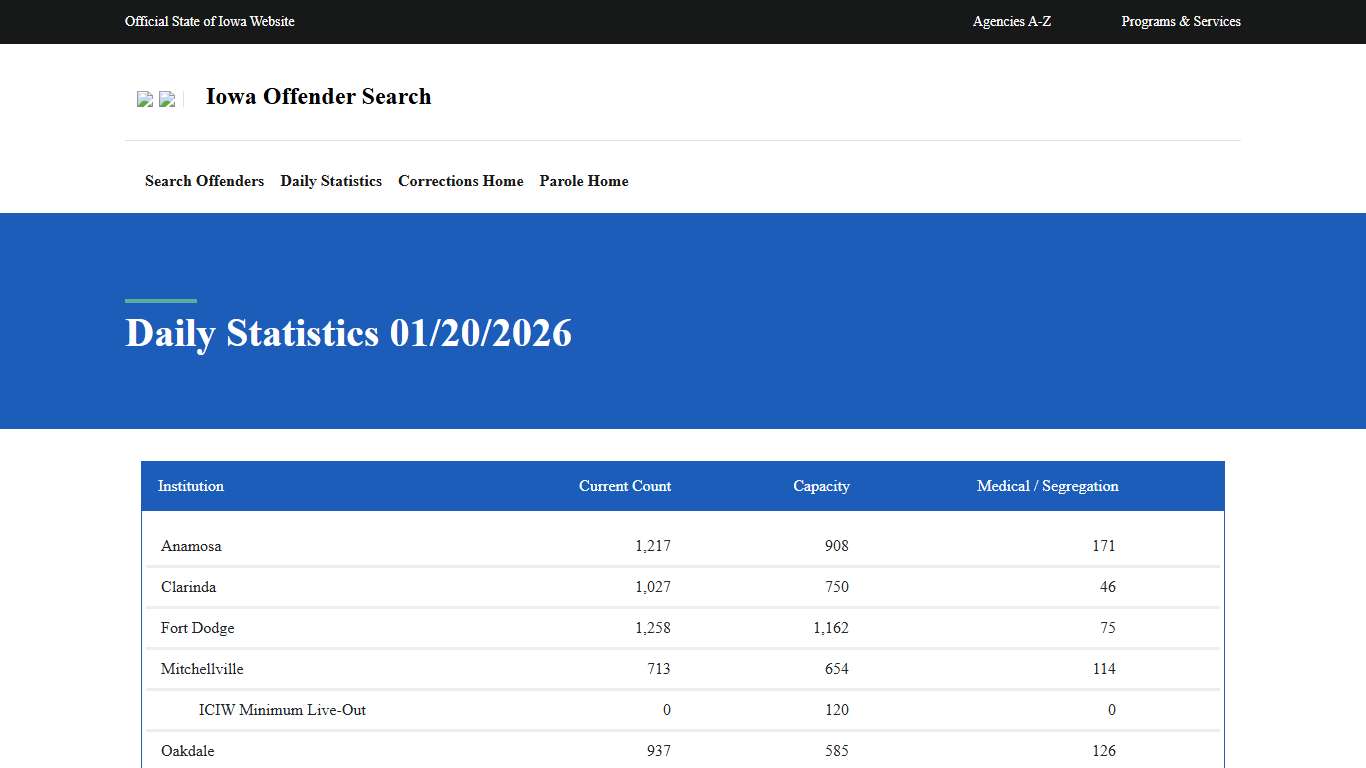Select the Anamosa institution row

click(191, 546)
